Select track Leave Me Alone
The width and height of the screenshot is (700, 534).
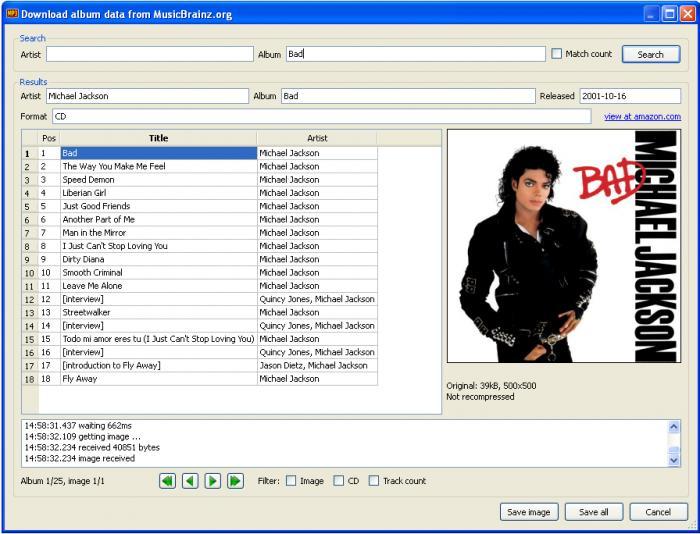(x=158, y=286)
